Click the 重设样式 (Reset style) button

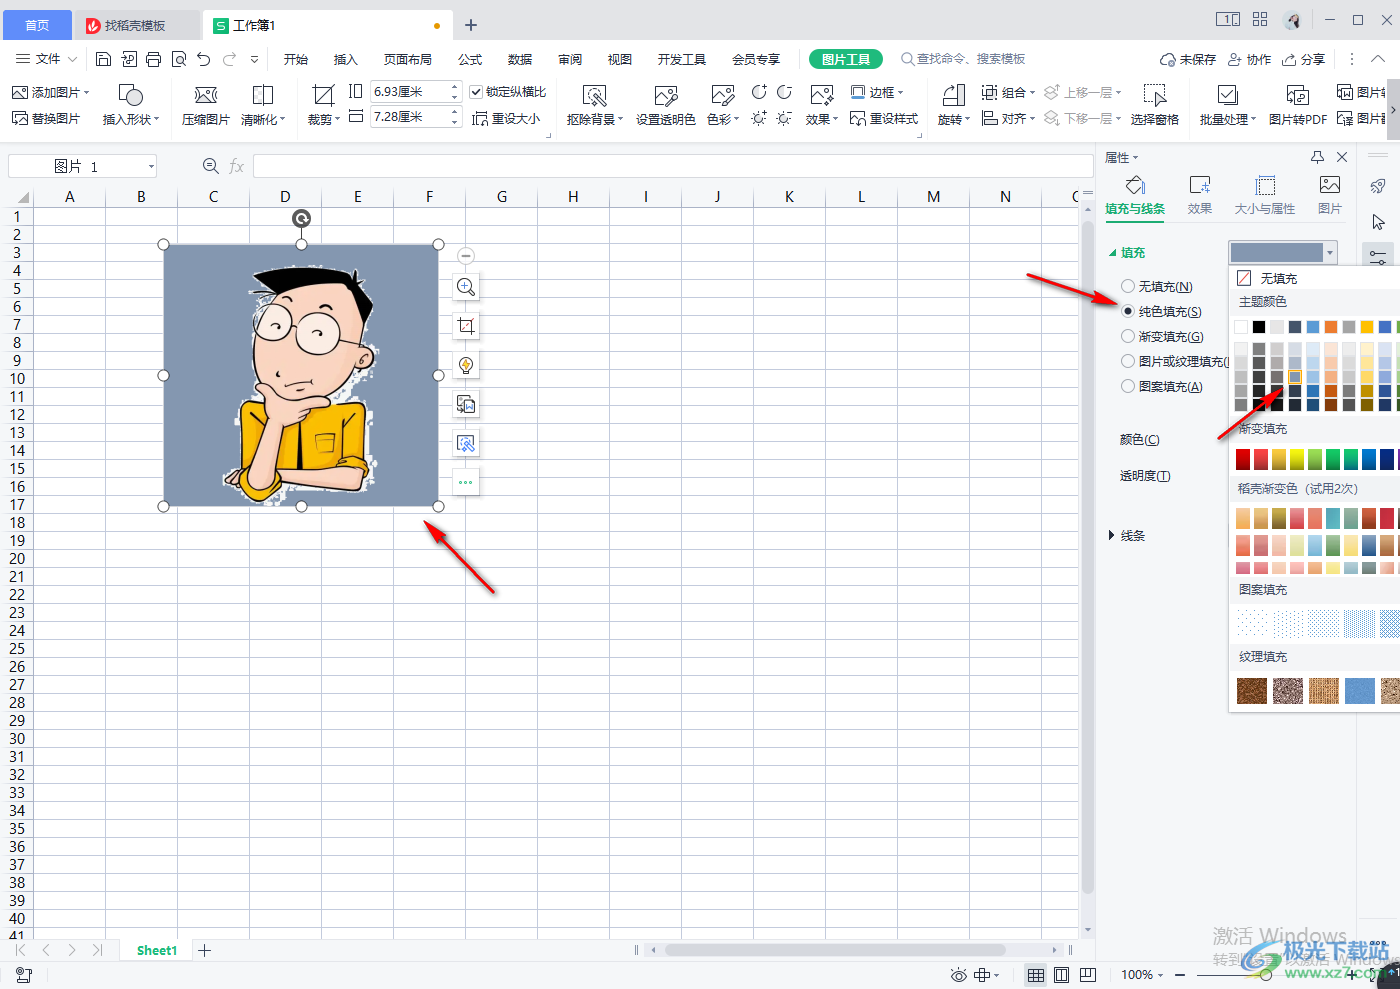pos(884,118)
